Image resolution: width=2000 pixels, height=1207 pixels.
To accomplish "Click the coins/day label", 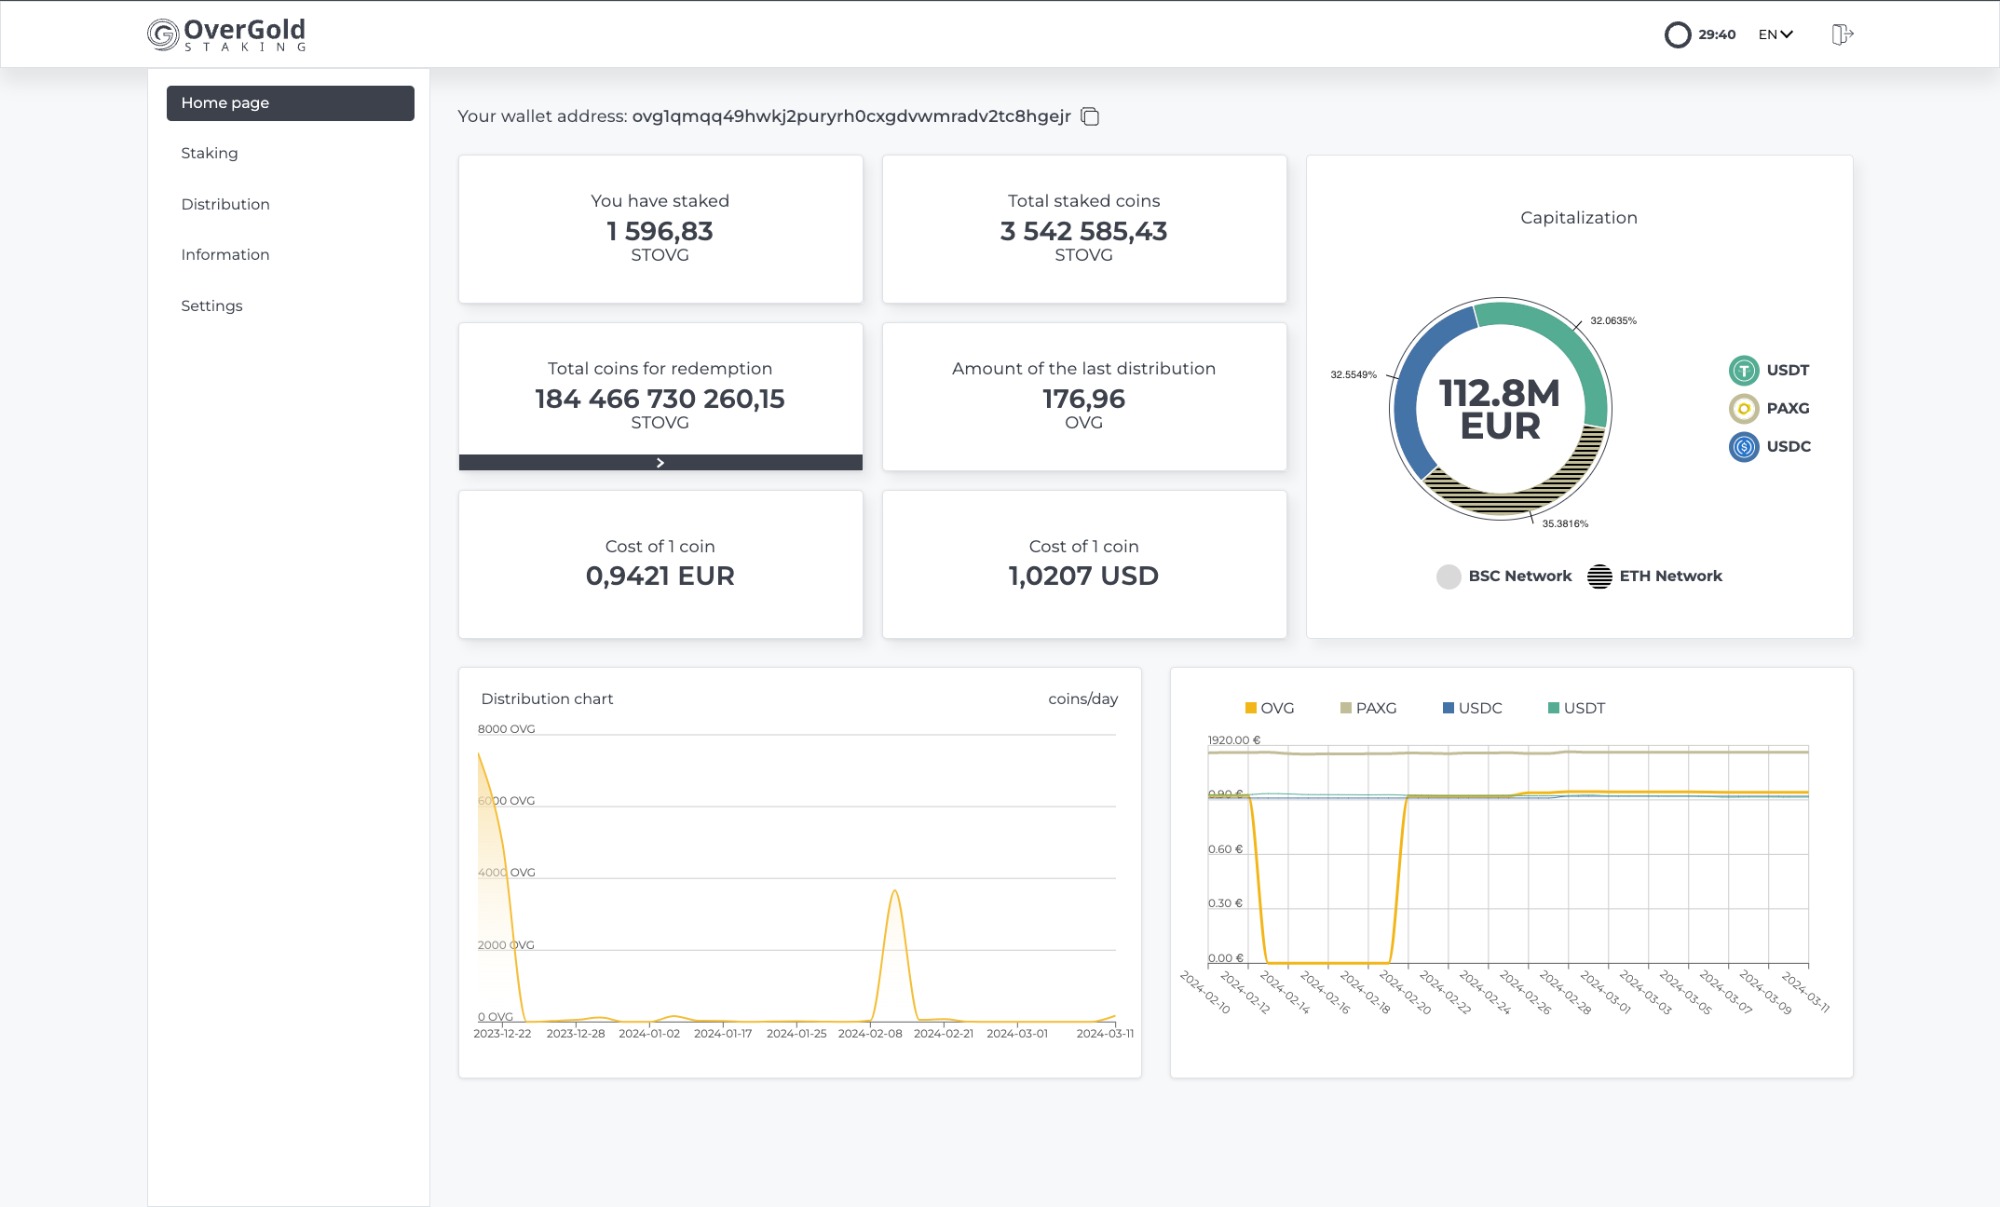I will [1082, 699].
